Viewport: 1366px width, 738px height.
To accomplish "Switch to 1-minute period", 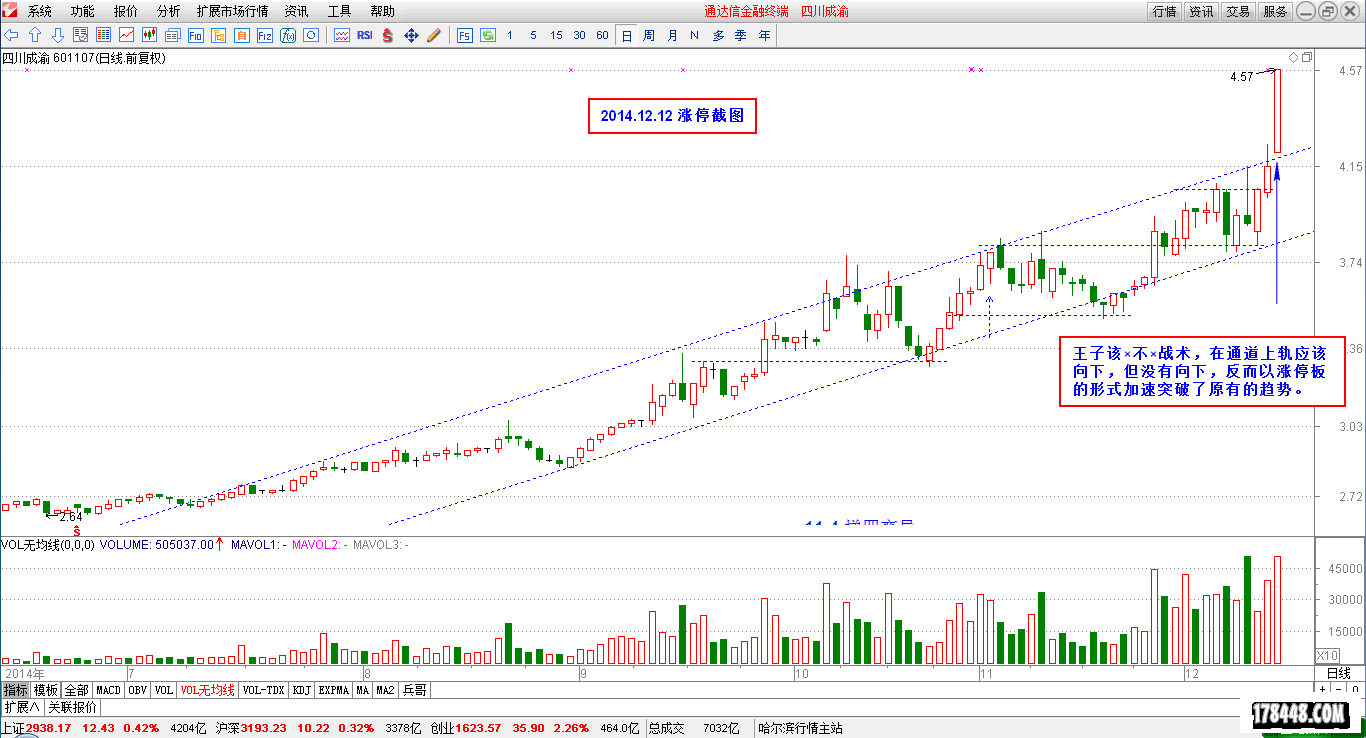I will (510, 35).
